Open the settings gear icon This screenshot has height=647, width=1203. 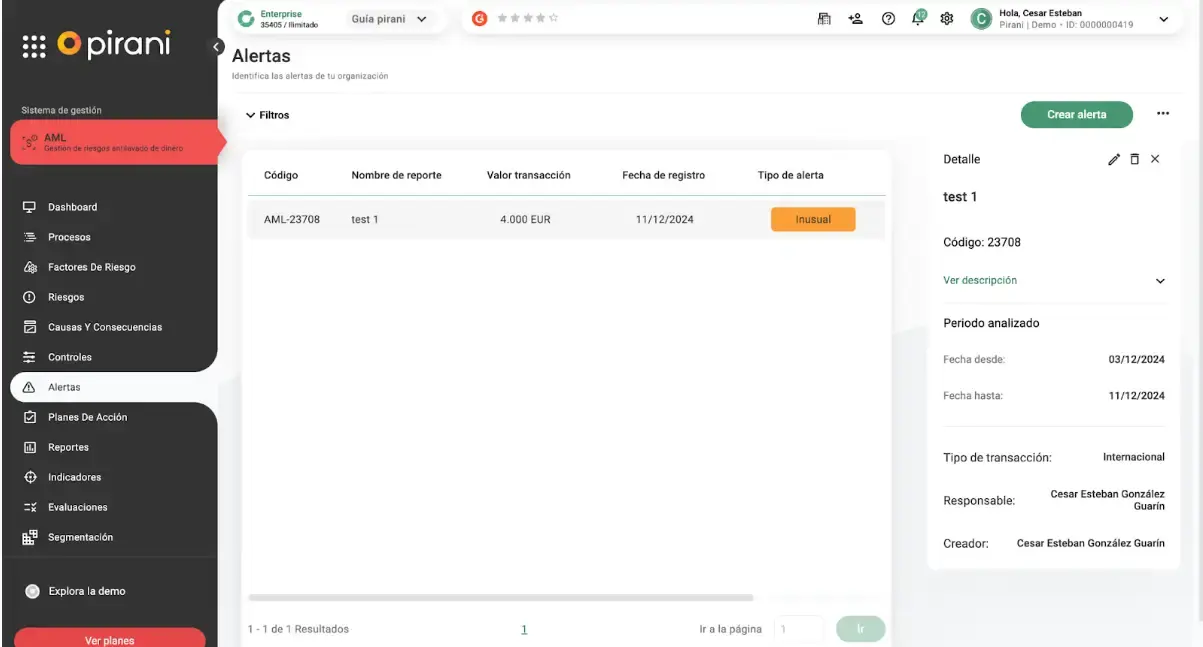[946, 19]
